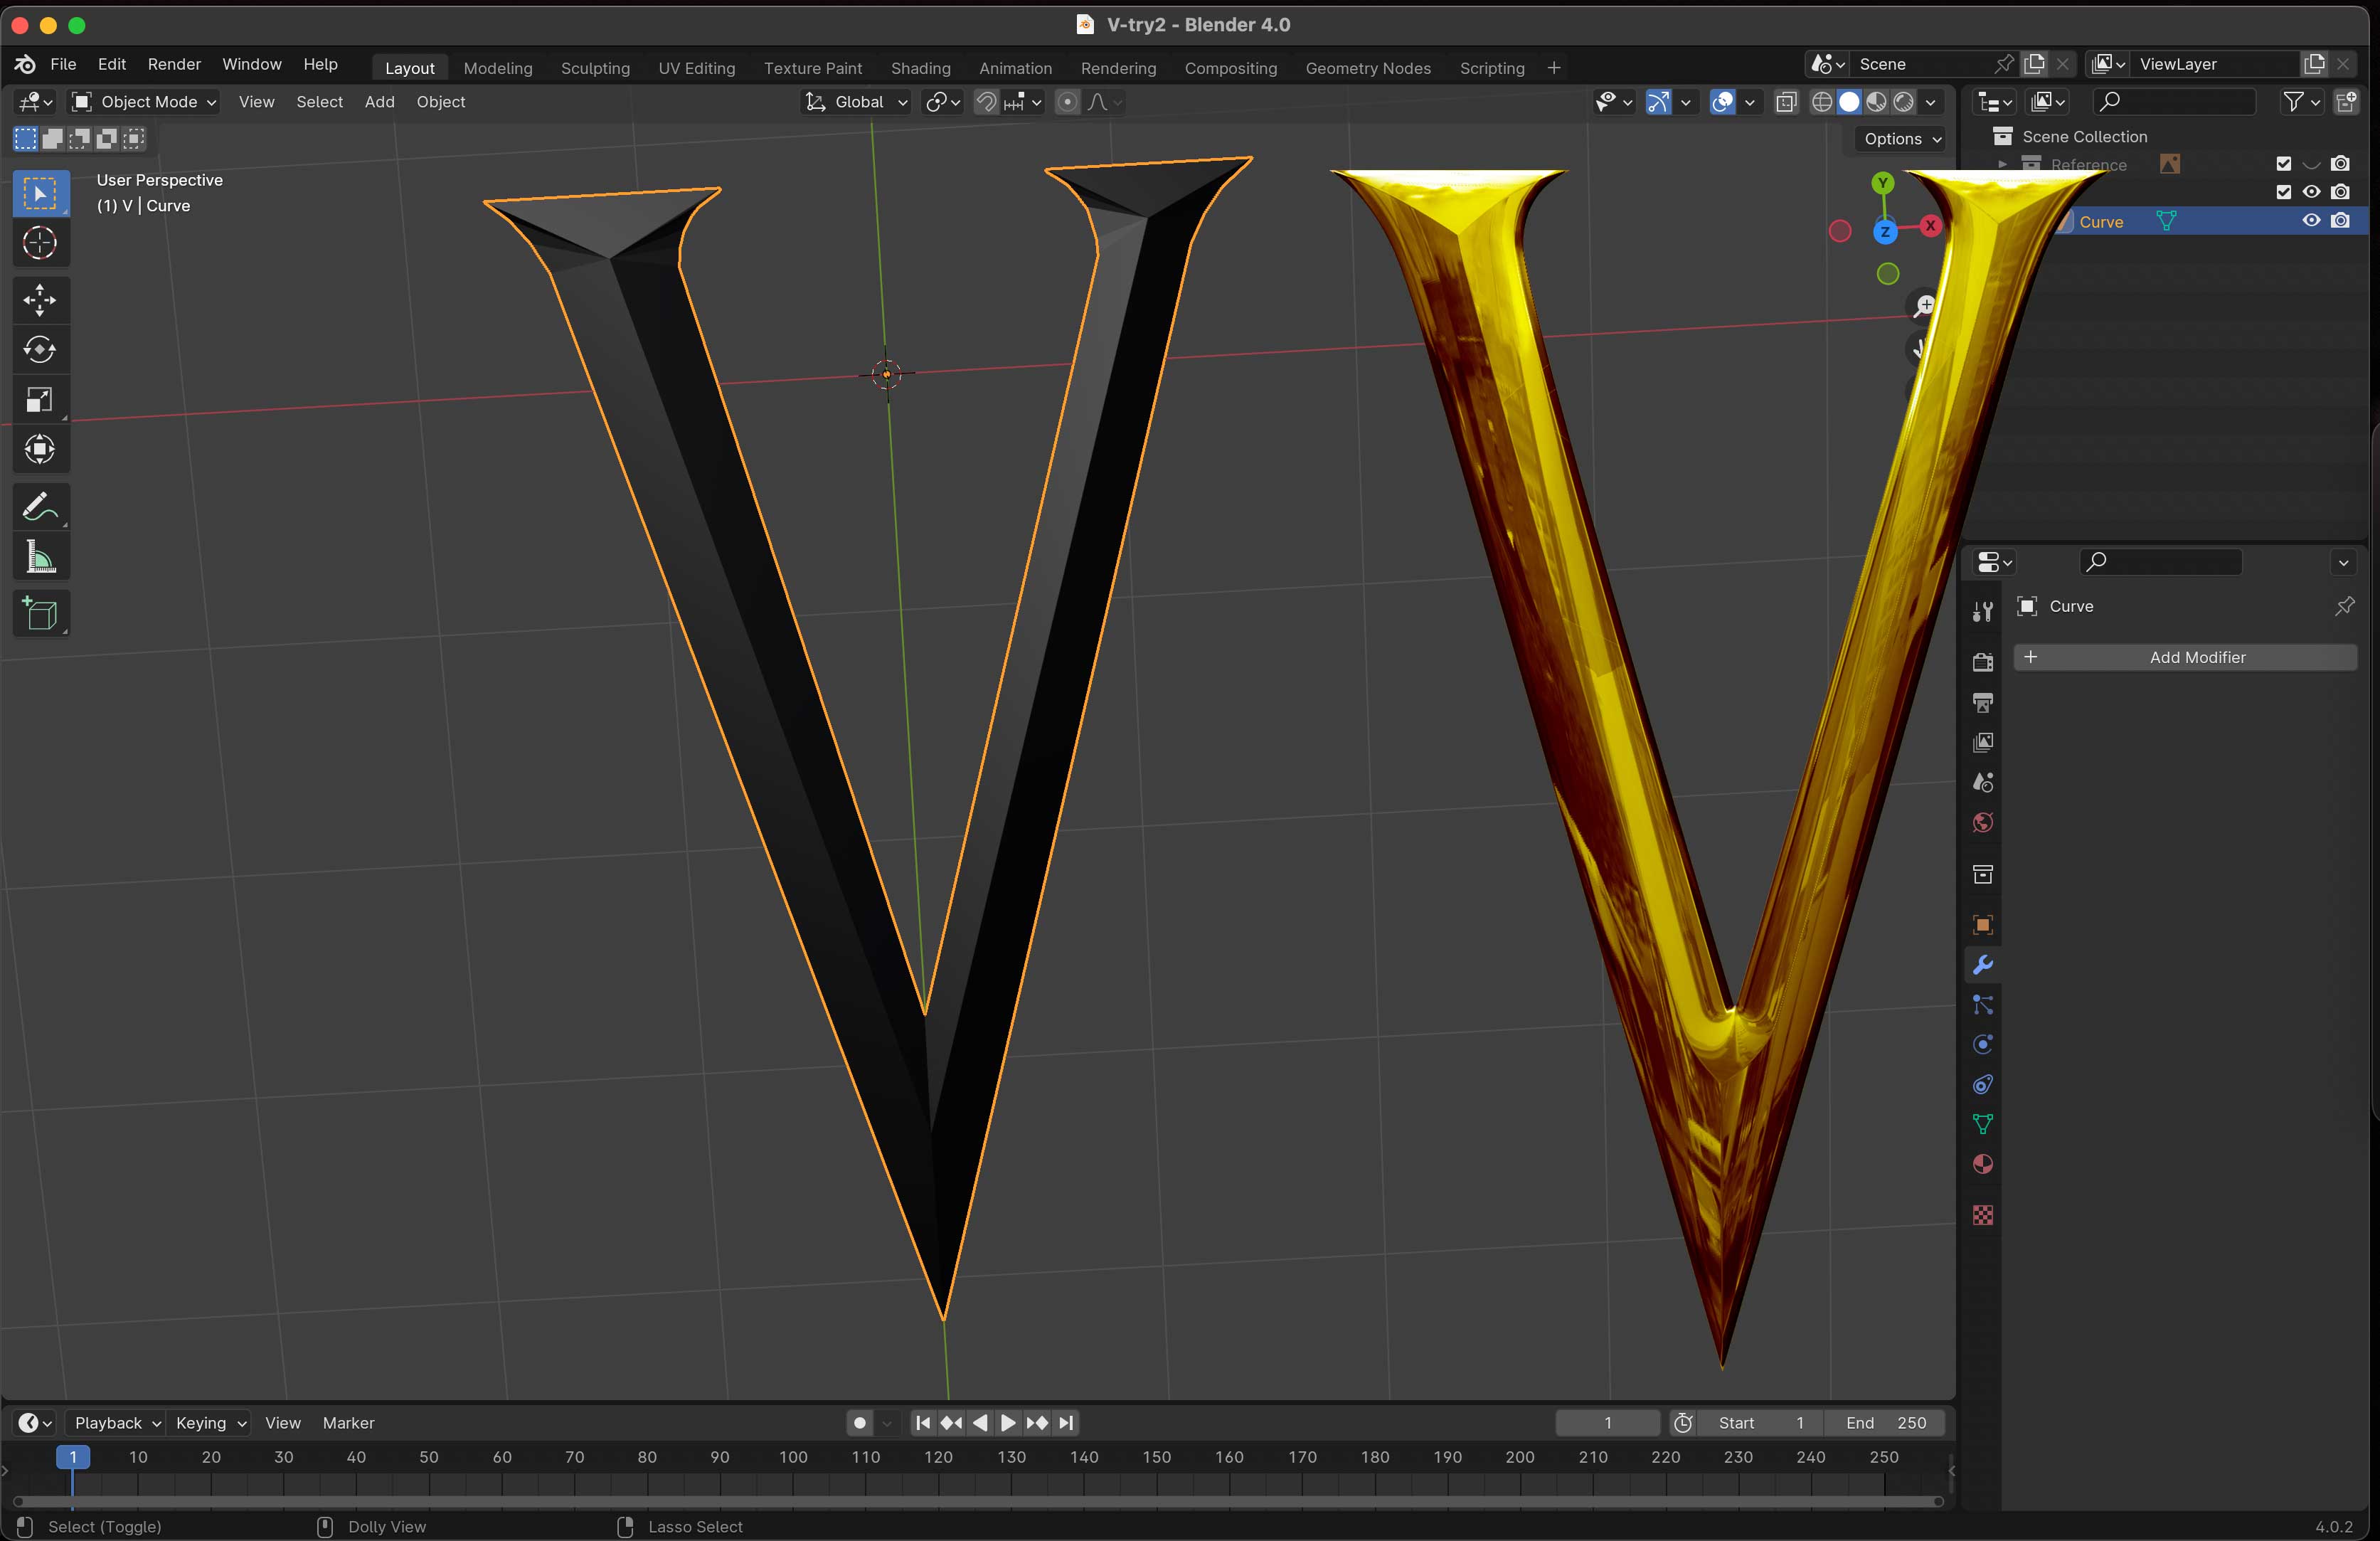Viewport: 2380px width, 1541px height.
Task: Toggle the timeline preview range clock
Action: [x=1683, y=1423]
